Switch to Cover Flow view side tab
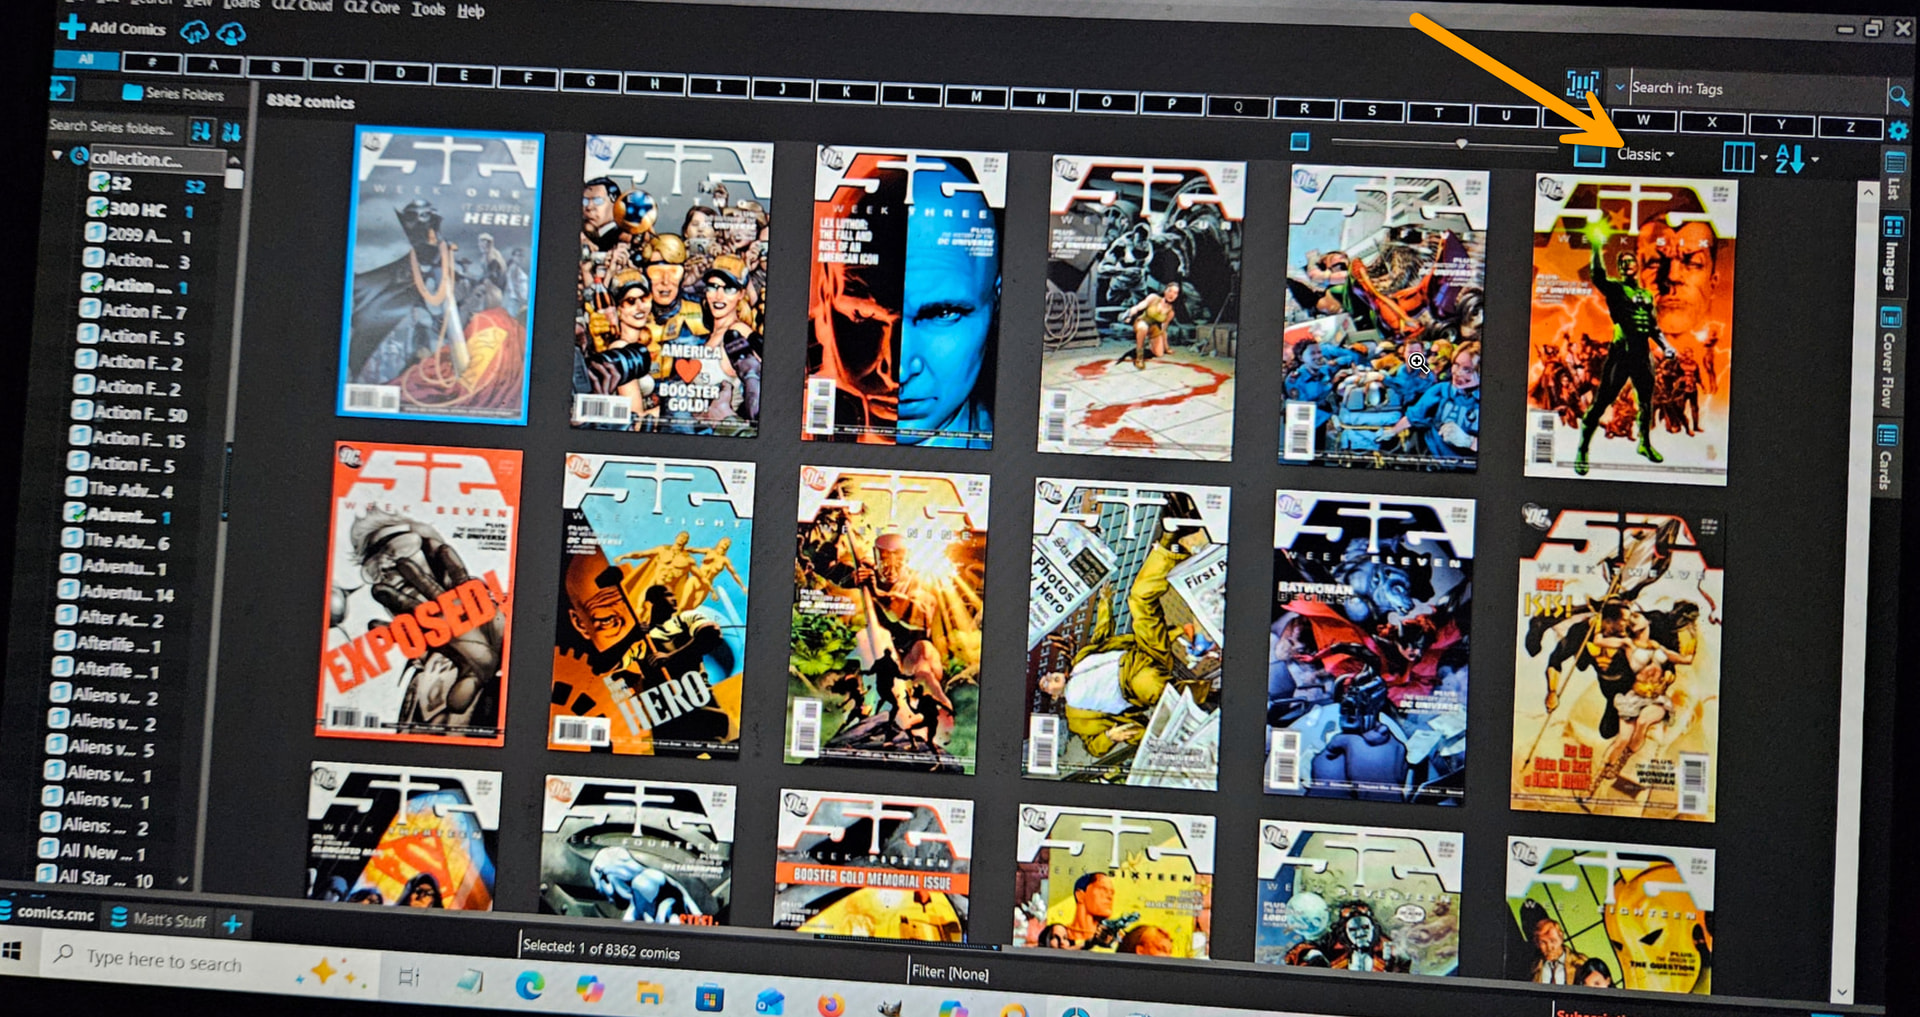The image size is (1920, 1017). click(x=1888, y=358)
